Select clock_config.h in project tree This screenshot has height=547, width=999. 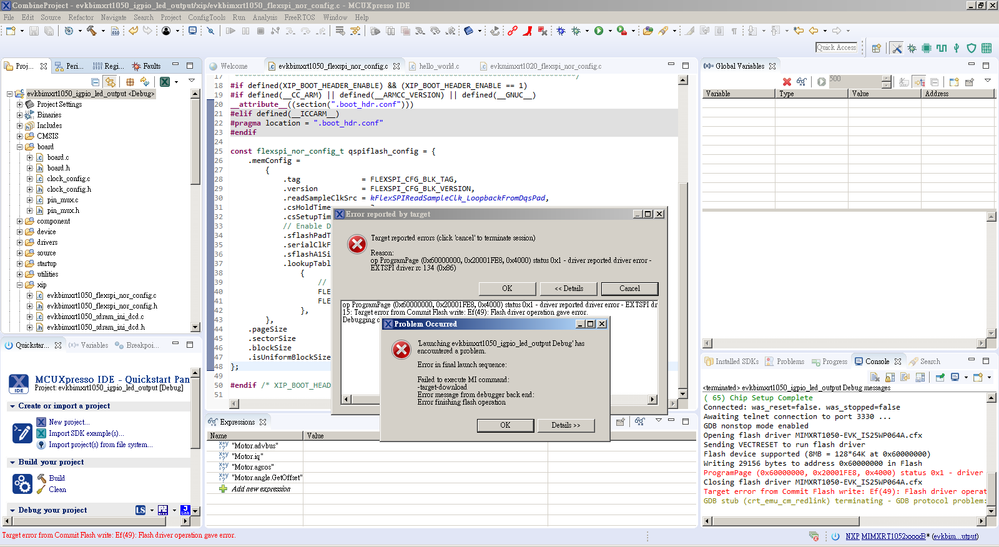pyautogui.click(x=68, y=189)
